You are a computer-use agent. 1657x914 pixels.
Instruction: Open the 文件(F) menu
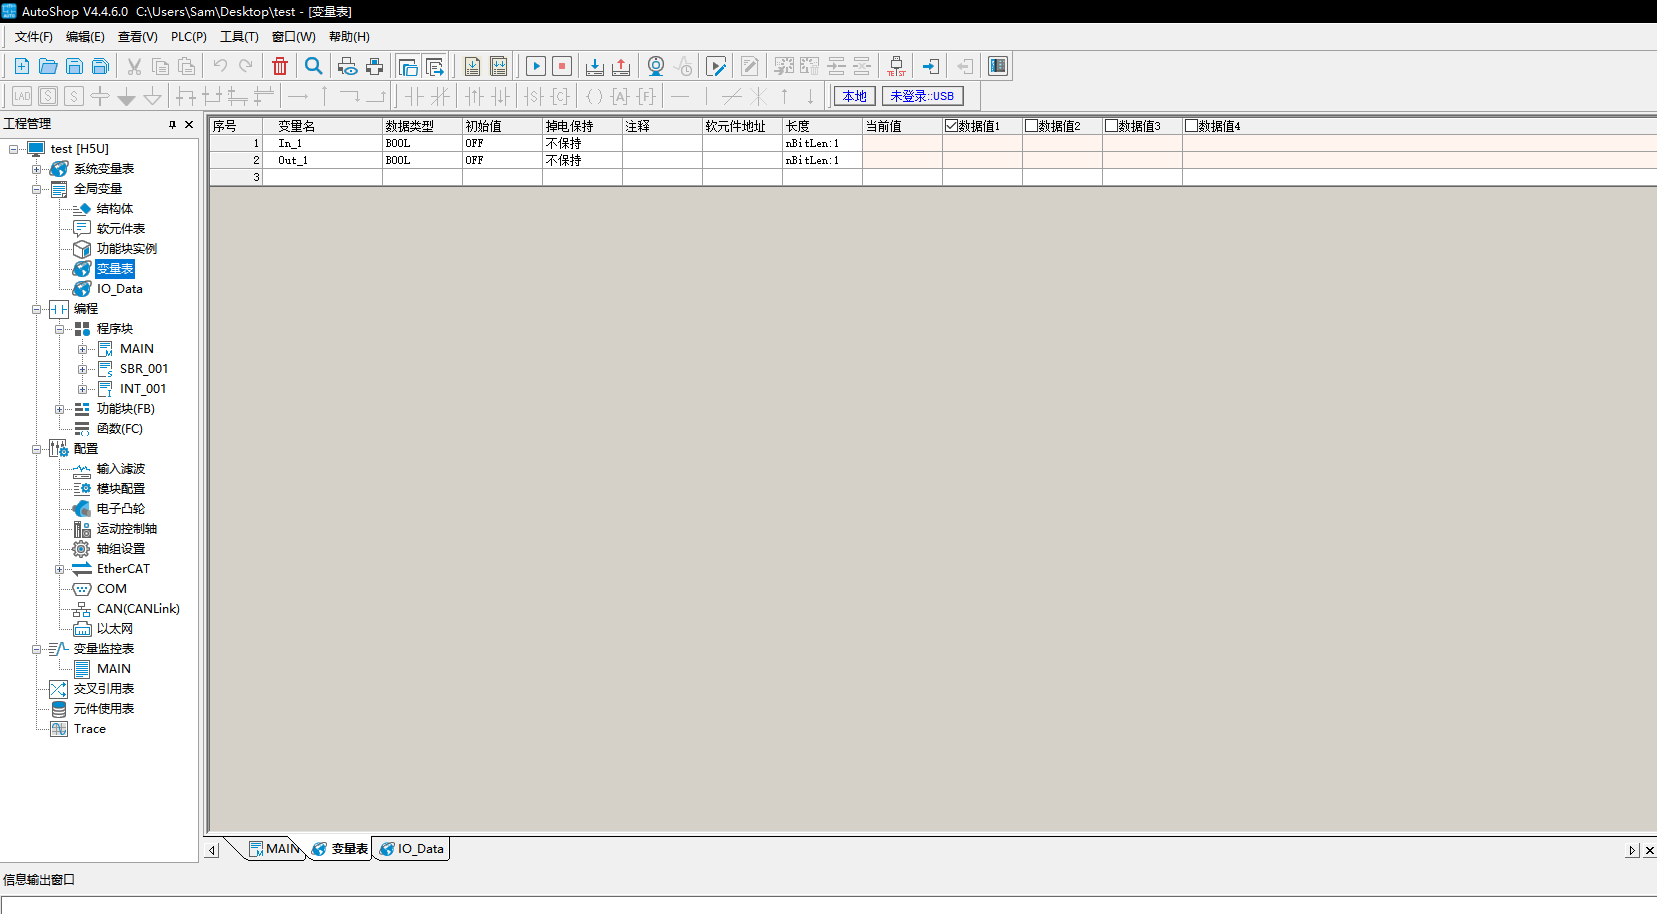click(x=34, y=37)
